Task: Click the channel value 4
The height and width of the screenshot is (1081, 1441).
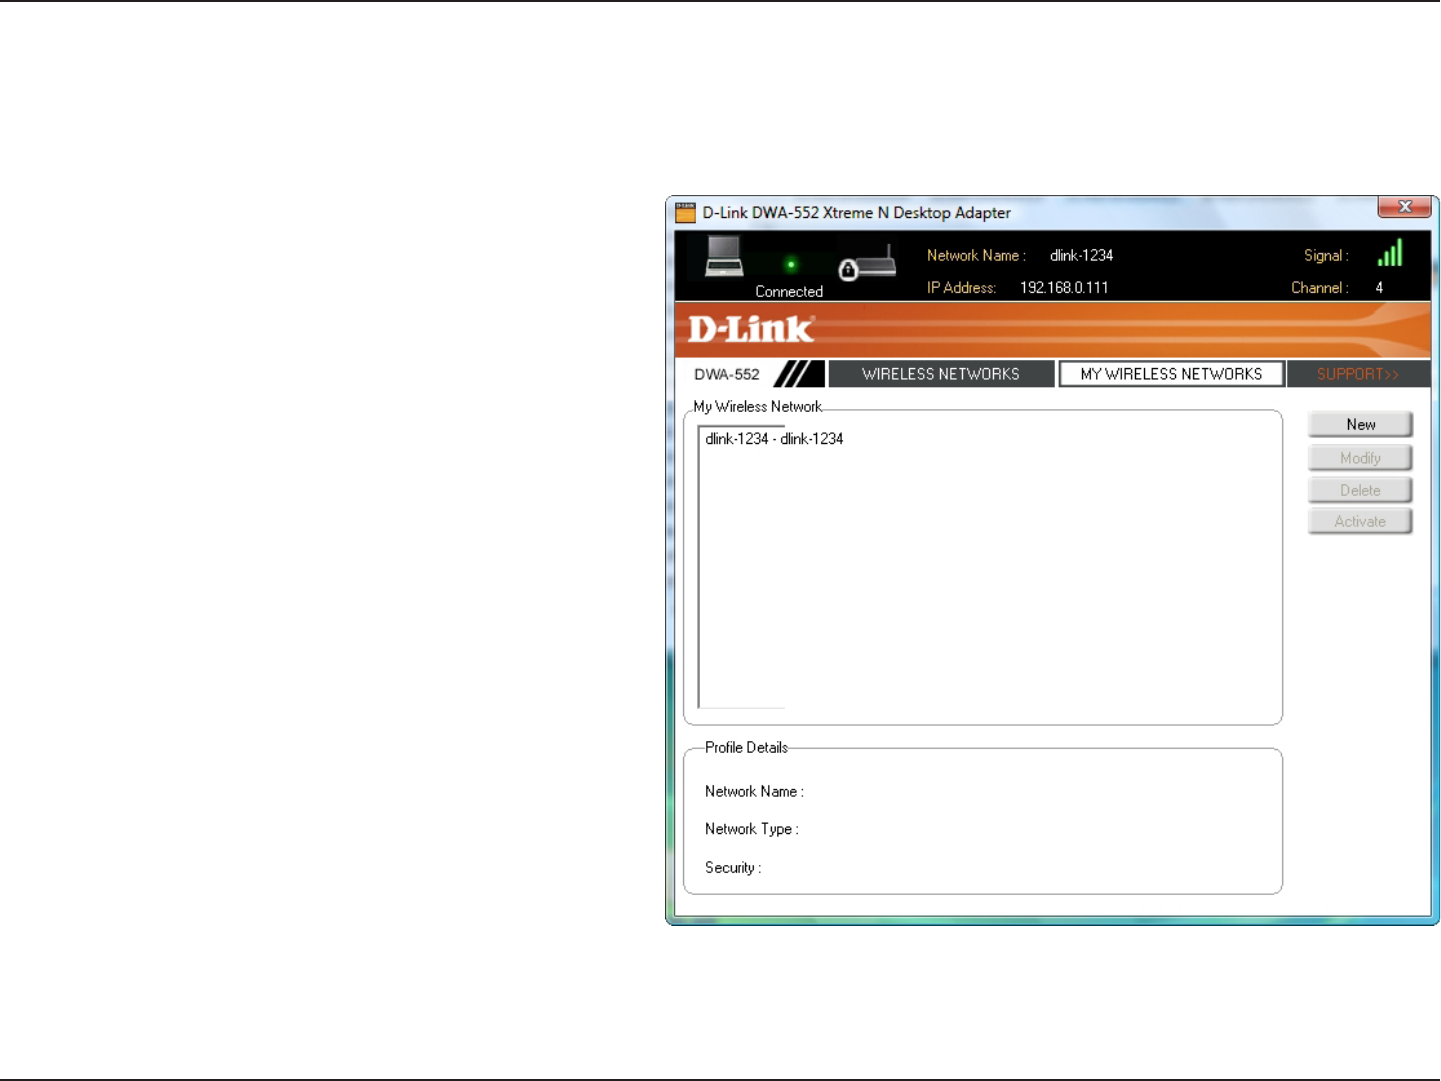Action: point(1379,288)
